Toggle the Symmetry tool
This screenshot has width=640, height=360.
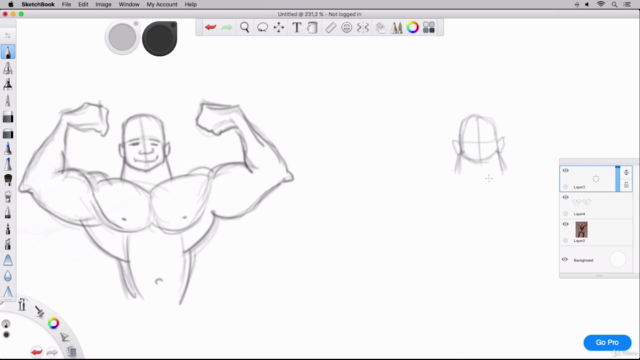coord(363,27)
